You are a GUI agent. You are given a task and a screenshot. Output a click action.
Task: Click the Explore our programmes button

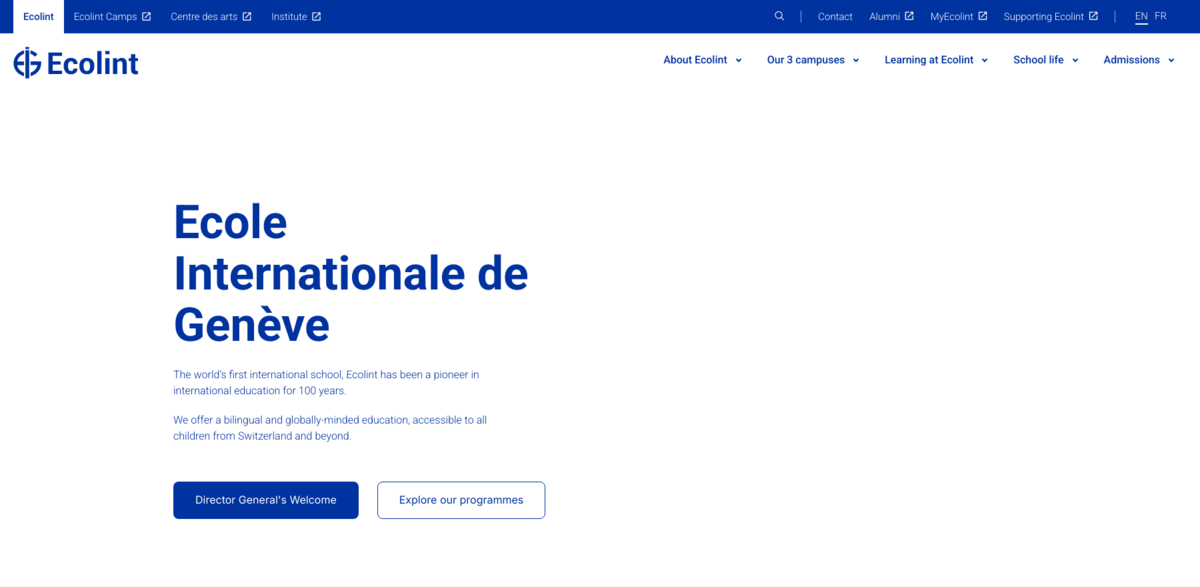click(461, 500)
